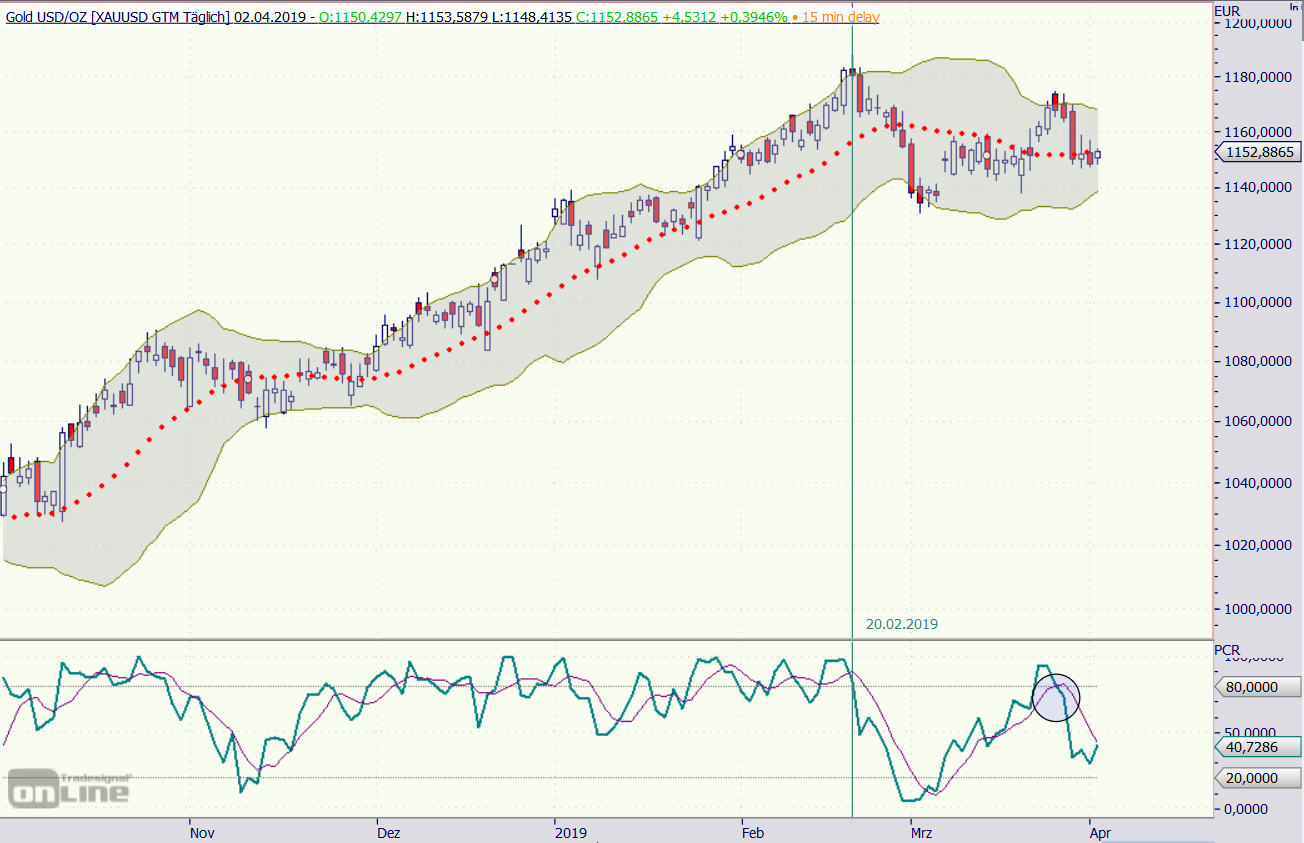Click the Apr label on the time axis
This screenshot has width=1304, height=843.
pyautogui.click(x=1099, y=831)
